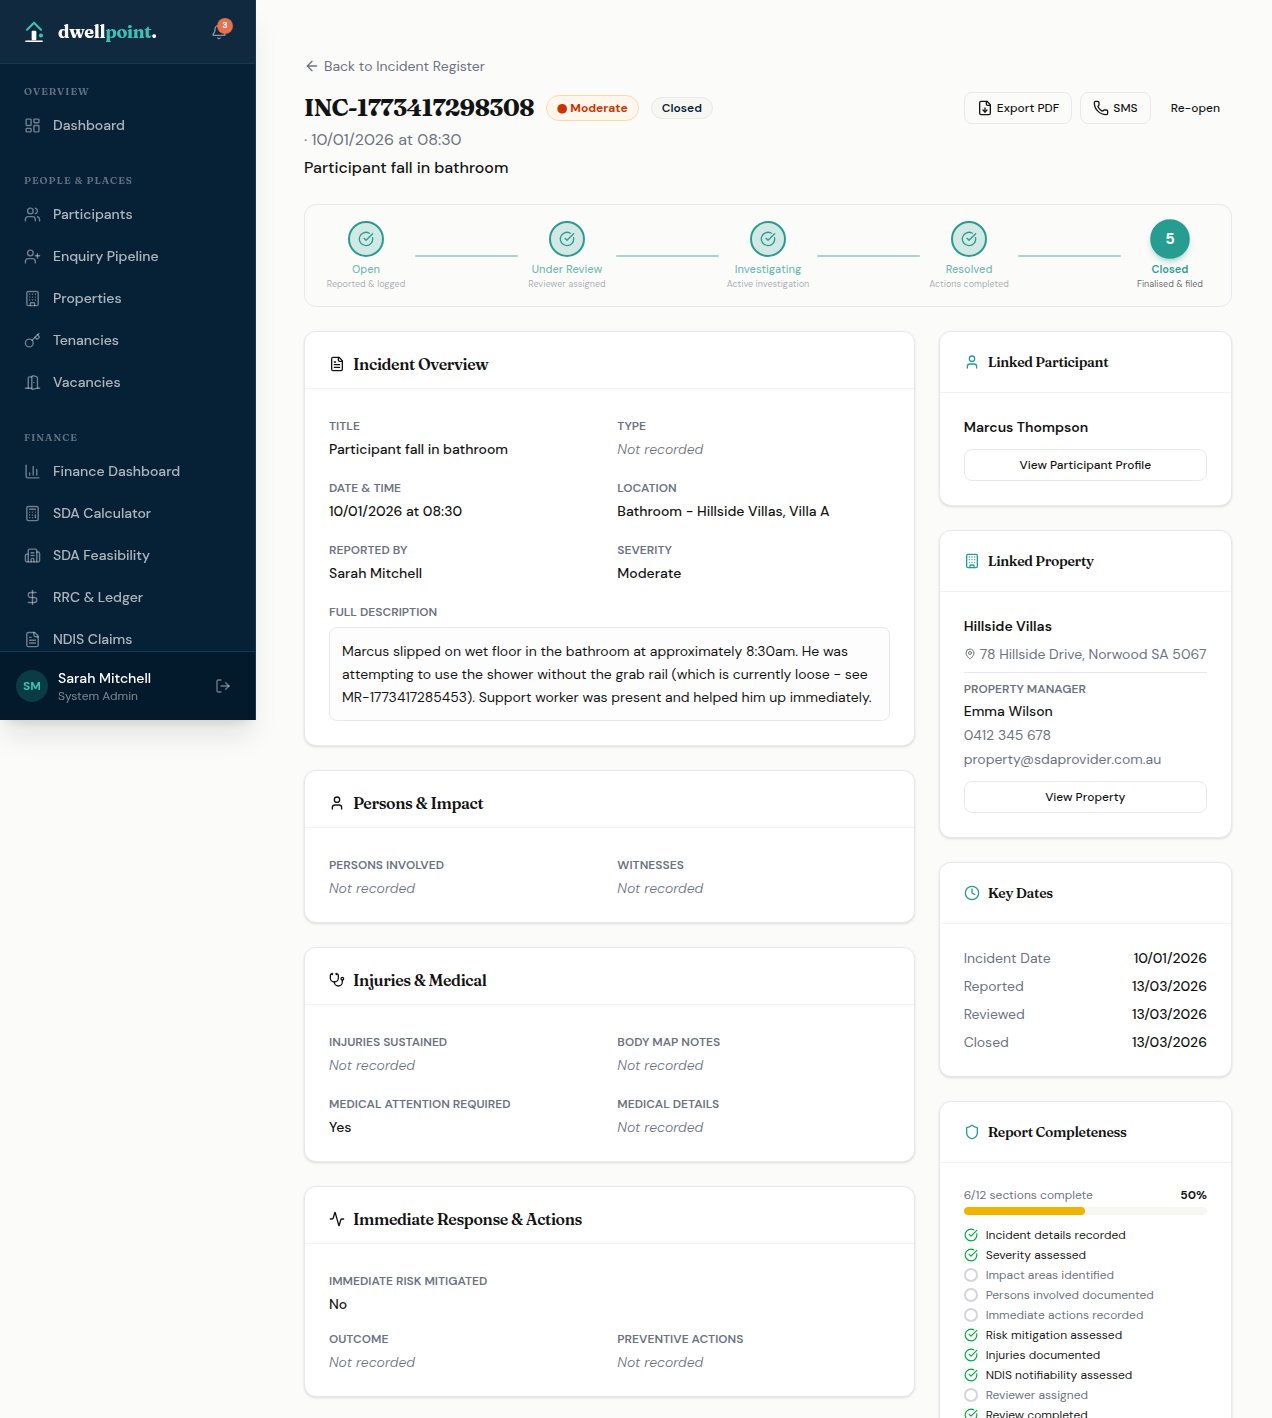Image resolution: width=1272 pixels, height=1418 pixels.
Task: Click the Incident Overview document icon
Action: coord(337,364)
